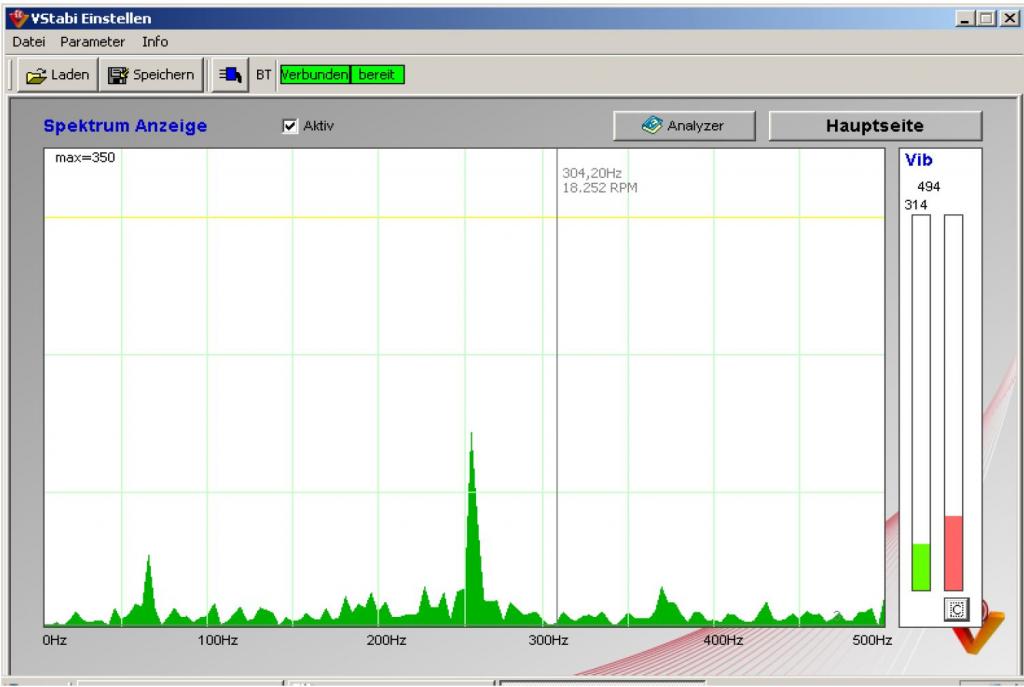
Task: Click the red vibration level bar
Action: (x=953, y=553)
